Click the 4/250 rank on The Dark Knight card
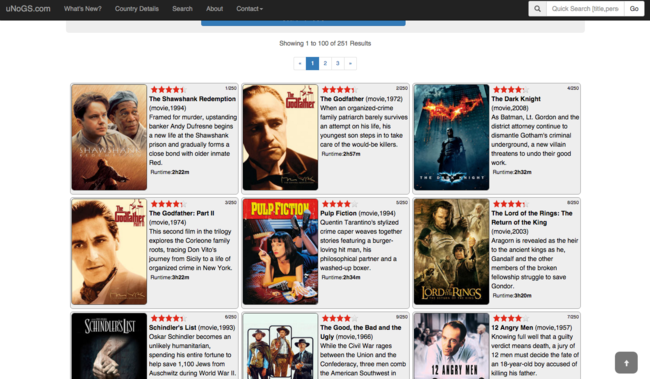 [x=573, y=88]
